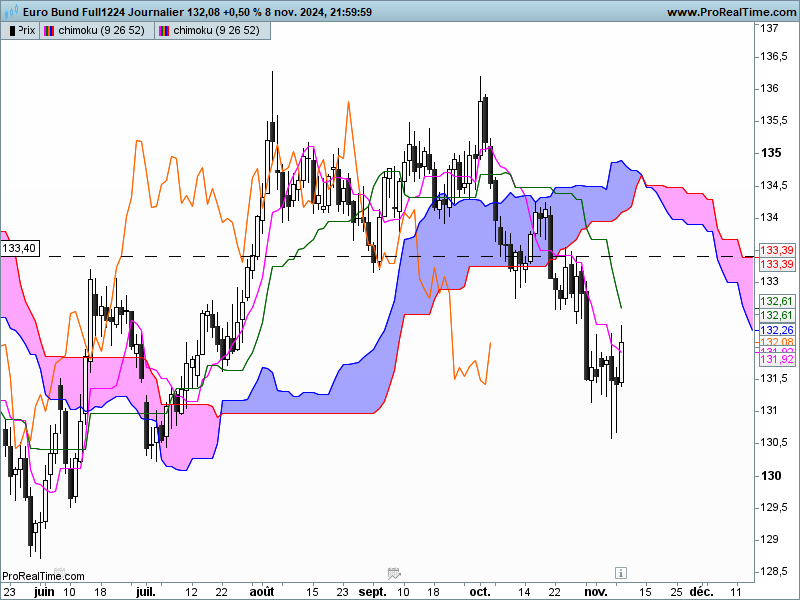Click the lower green 132,61 axis label
The width and height of the screenshot is (800, 600).
coord(777,315)
